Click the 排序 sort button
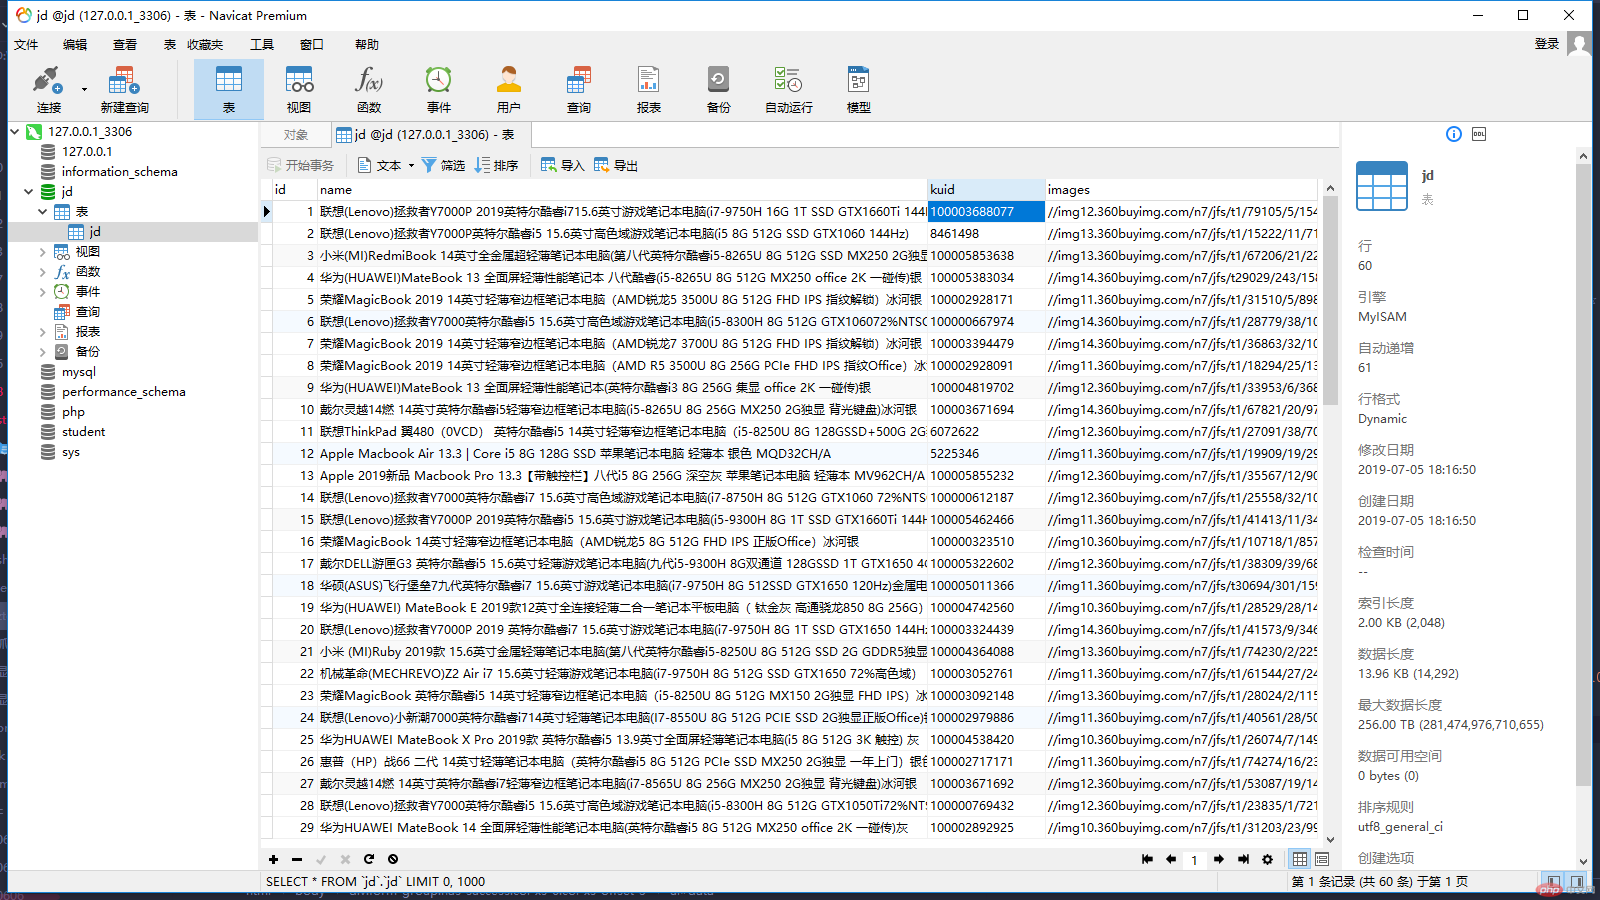The width and height of the screenshot is (1600, 900). [496, 166]
